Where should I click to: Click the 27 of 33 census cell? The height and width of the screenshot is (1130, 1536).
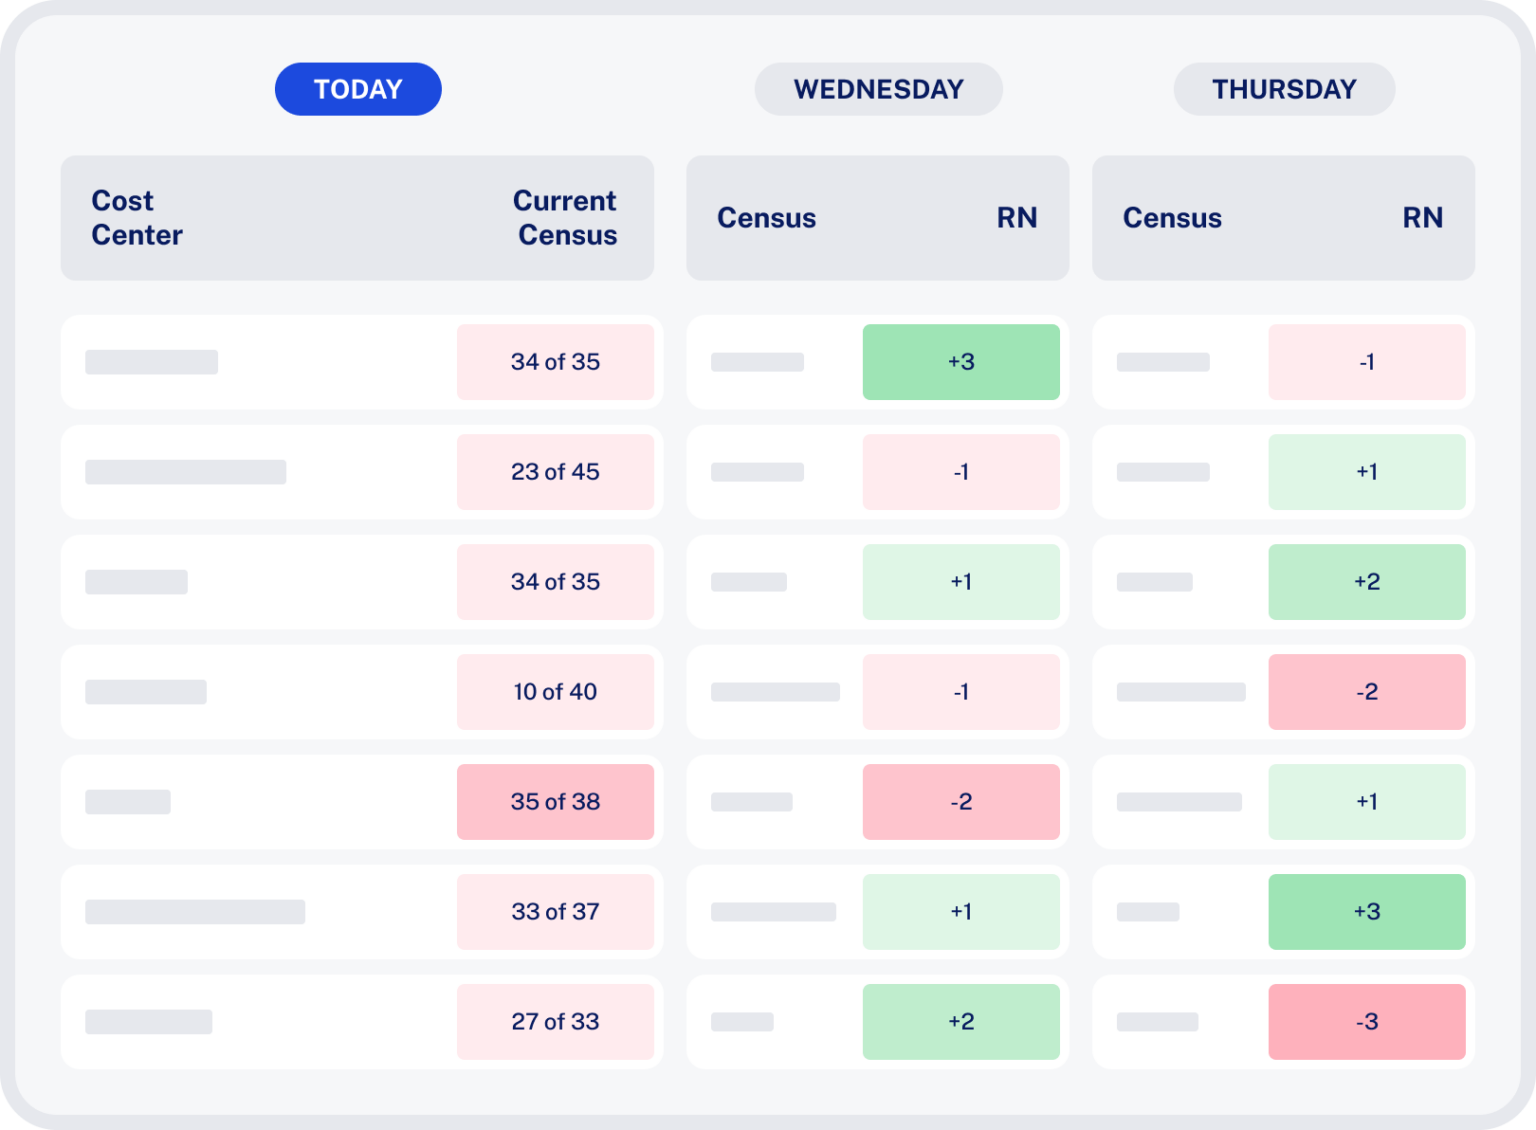point(556,1021)
